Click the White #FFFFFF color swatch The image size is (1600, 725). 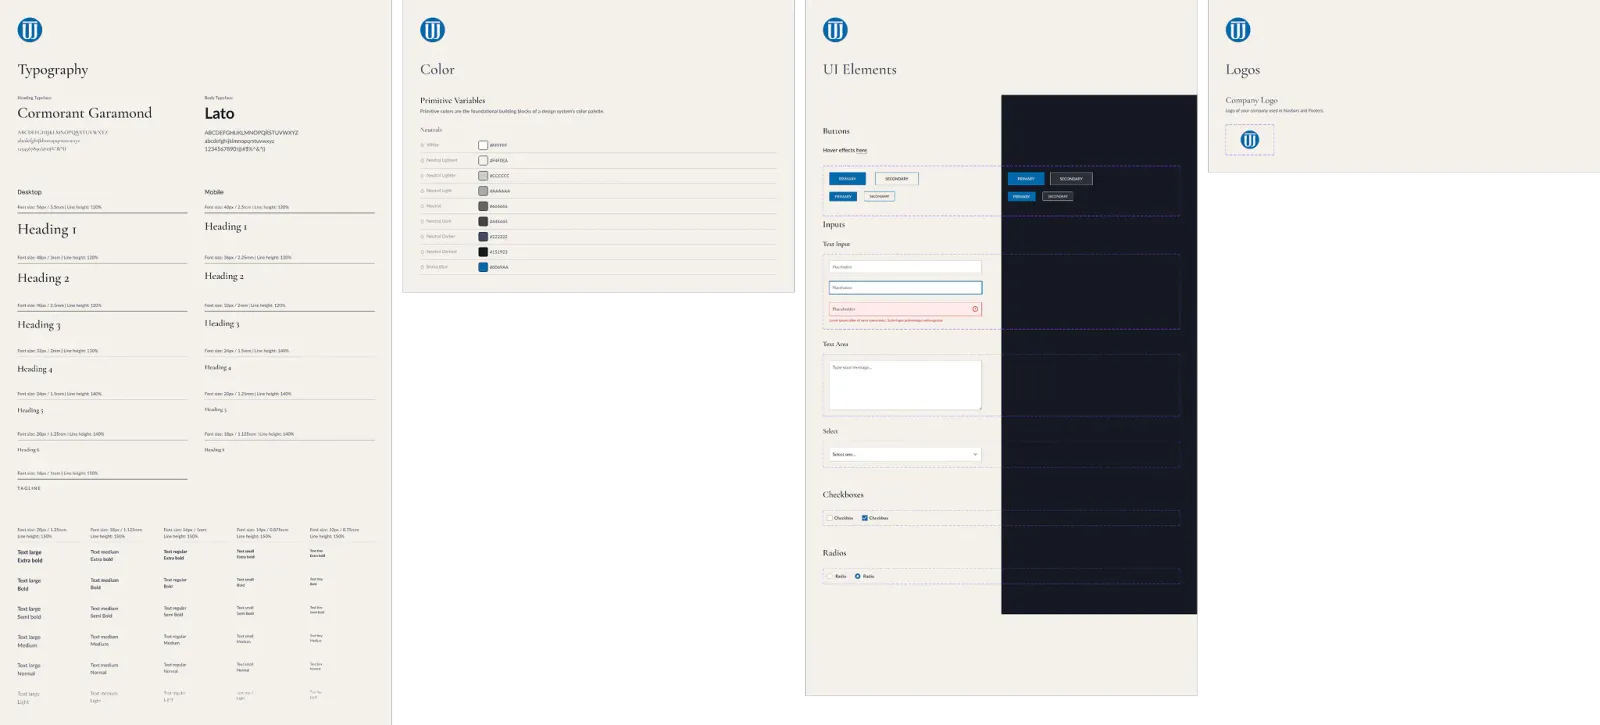coord(483,145)
